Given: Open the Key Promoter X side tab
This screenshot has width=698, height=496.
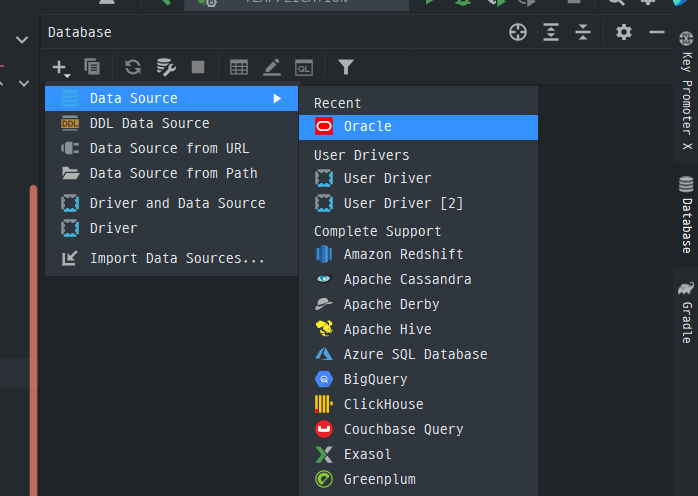Looking at the screenshot, I should click(686, 91).
